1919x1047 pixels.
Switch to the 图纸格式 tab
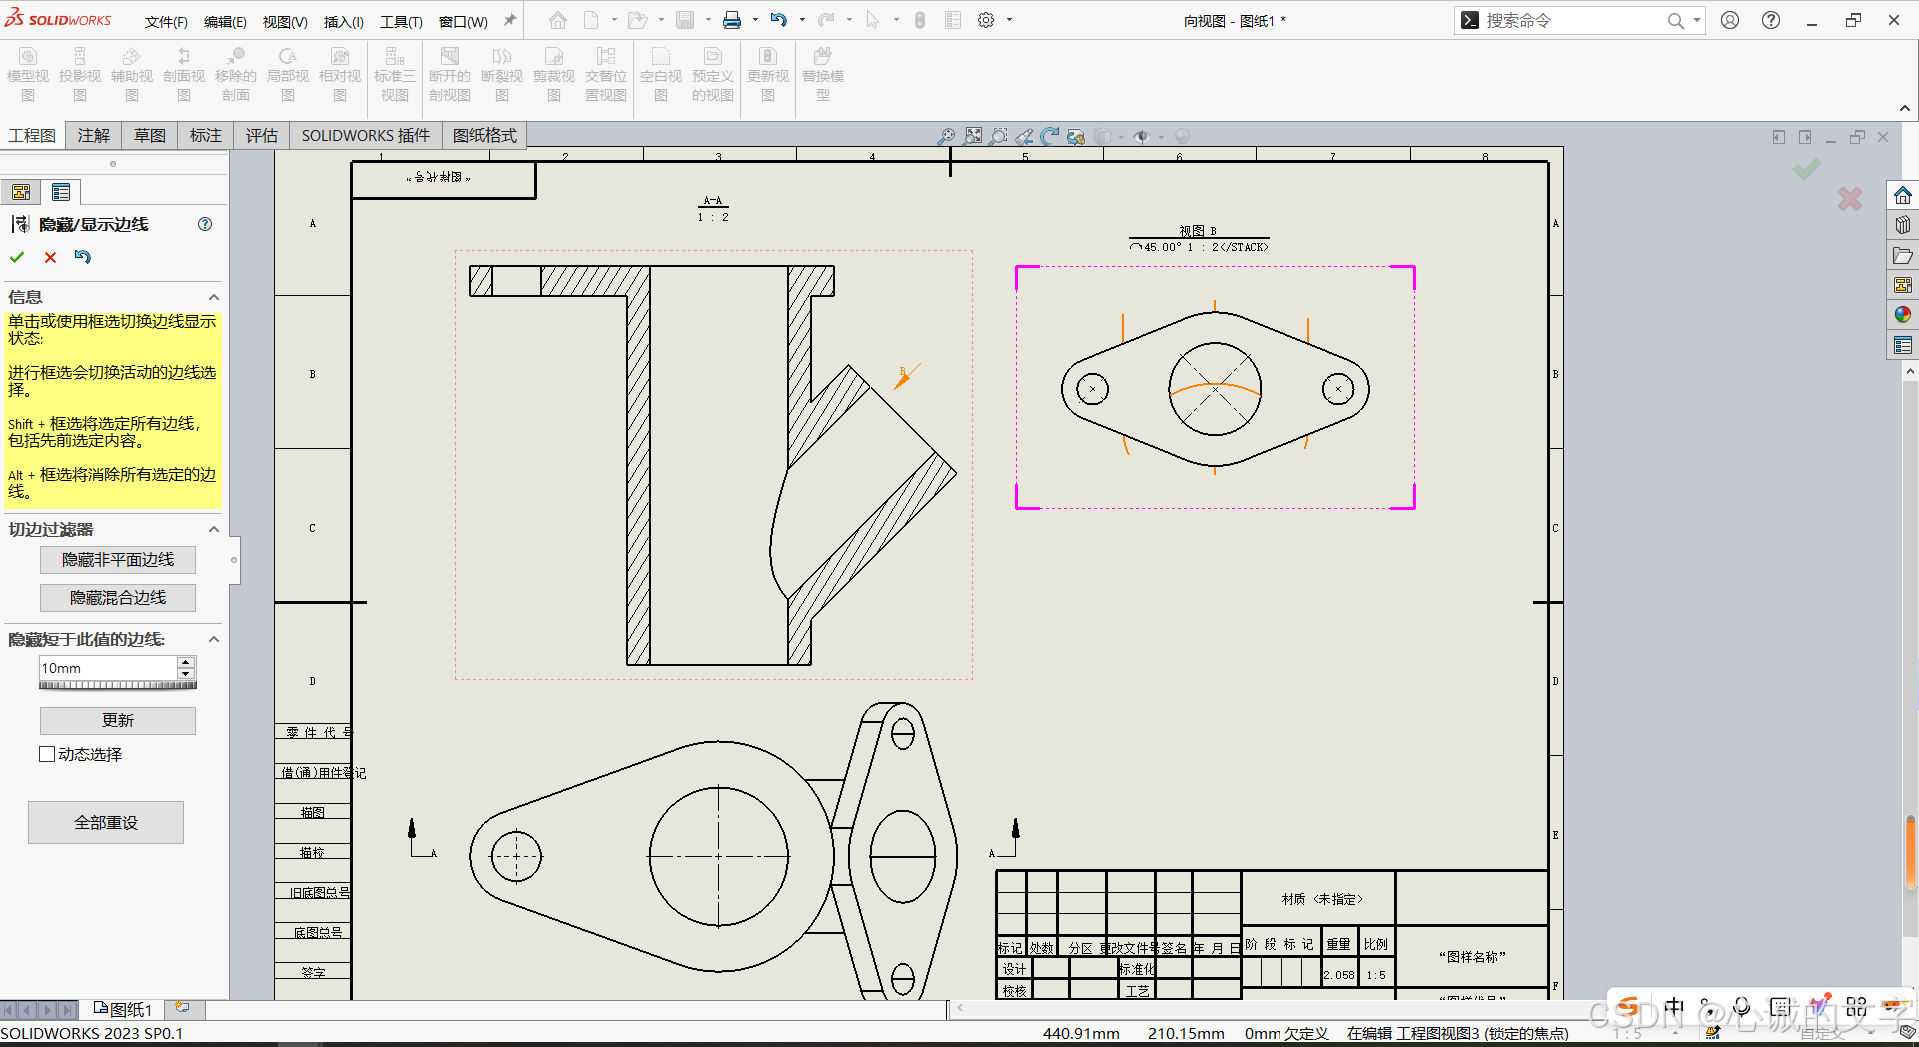point(485,135)
